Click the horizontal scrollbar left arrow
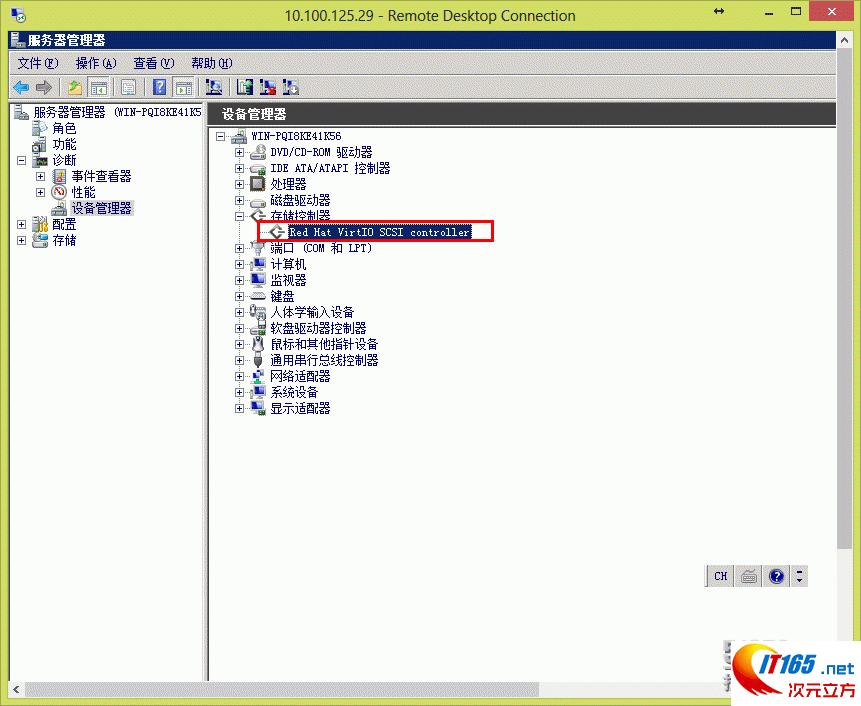The height and width of the screenshot is (706, 861). tap(16, 690)
